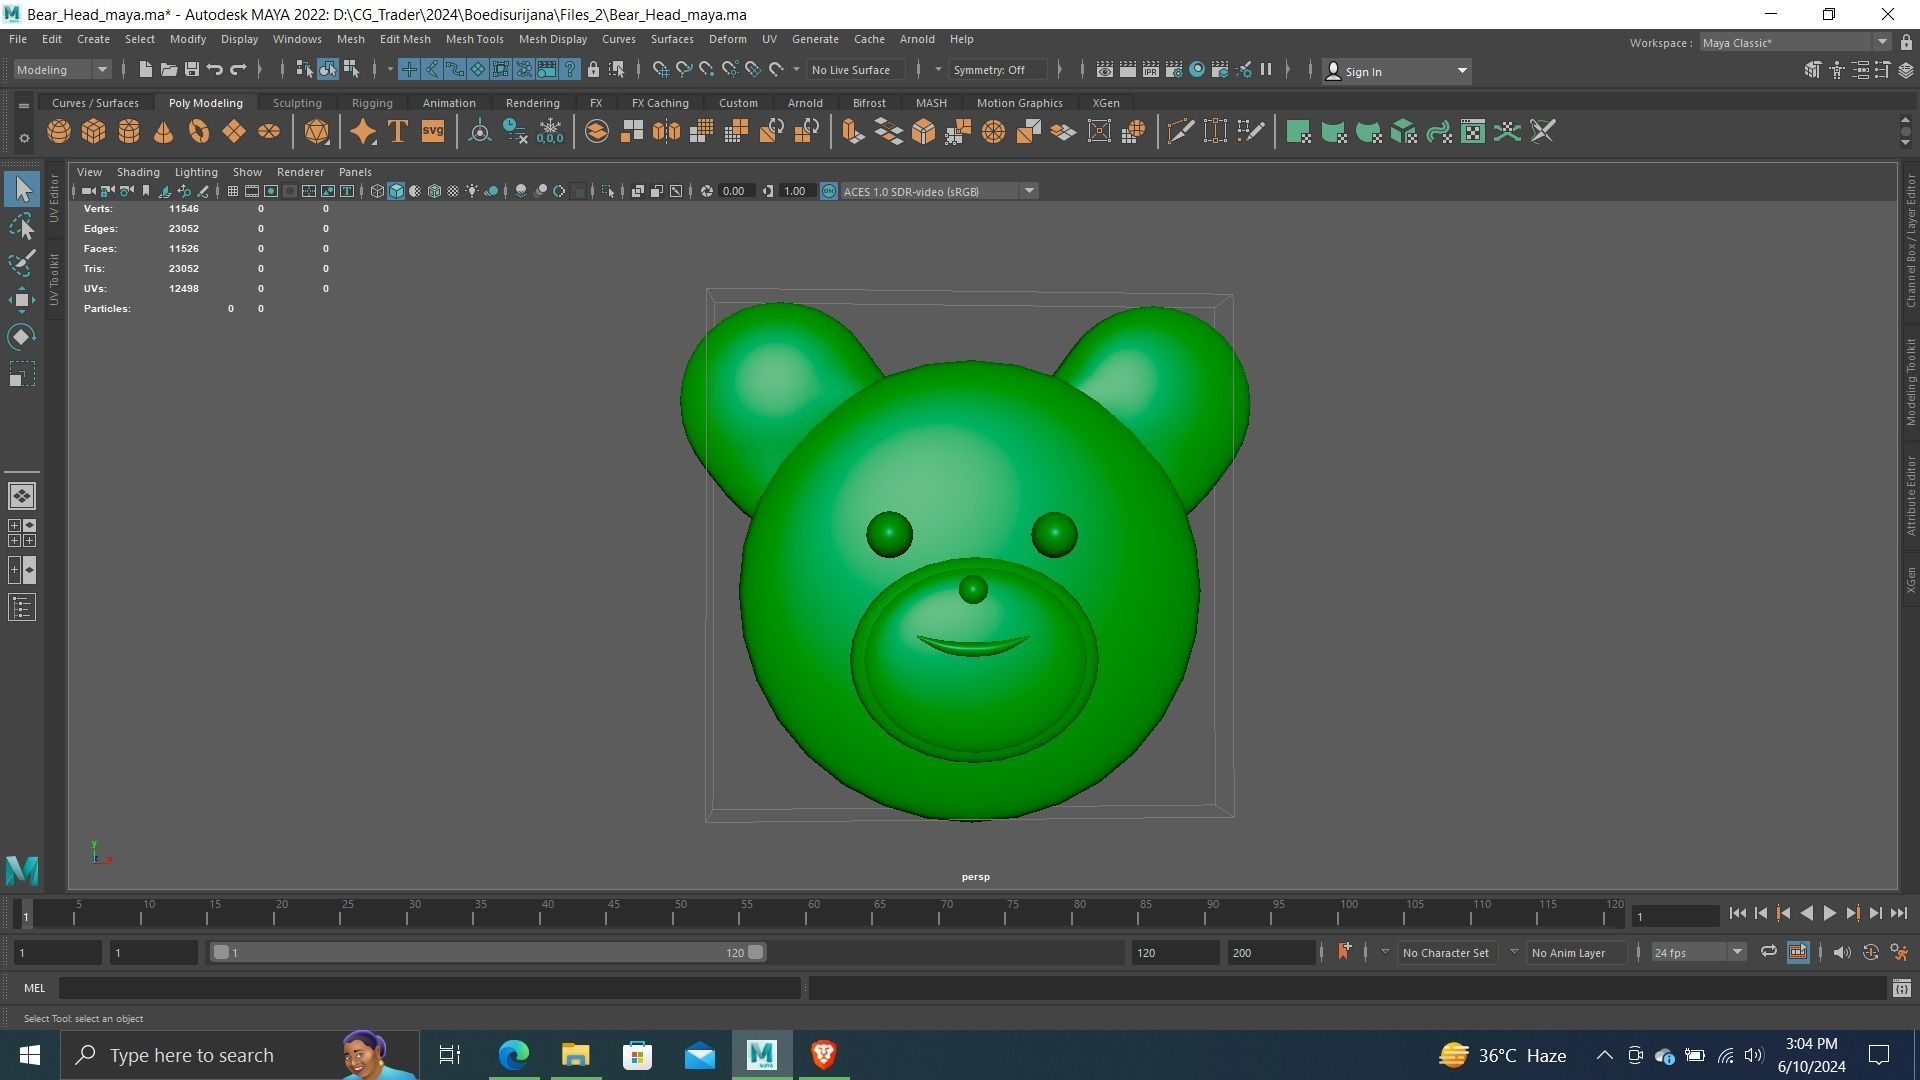The image size is (1920, 1080).
Task: Open the 24 fps frame rate dropdown
Action: pyautogui.click(x=1697, y=953)
